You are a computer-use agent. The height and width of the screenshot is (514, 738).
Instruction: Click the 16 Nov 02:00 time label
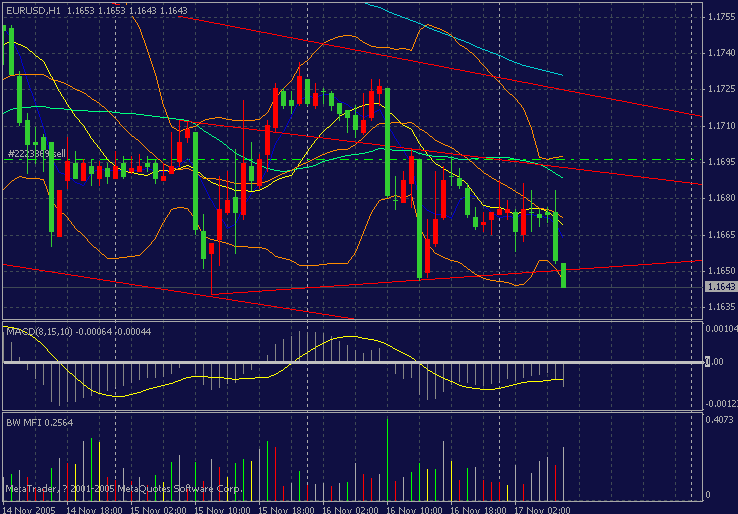[350, 510]
